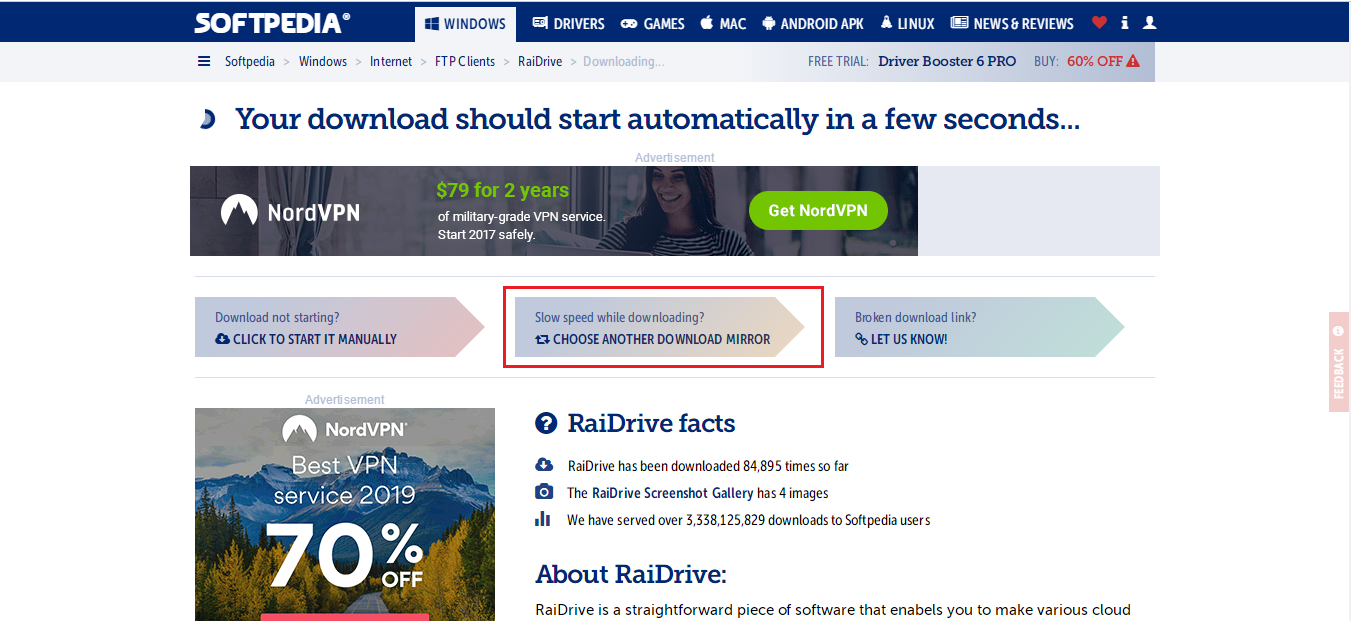Click the '$79 for 2 years' ad text
1351x621 pixels.
[x=503, y=190]
